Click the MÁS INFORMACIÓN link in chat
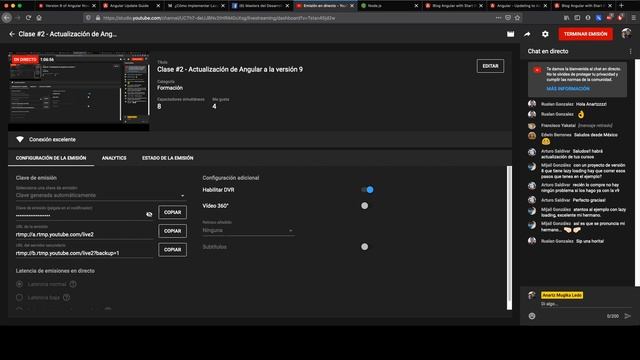The width and height of the screenshot is (640, 360). pos(568,89)
